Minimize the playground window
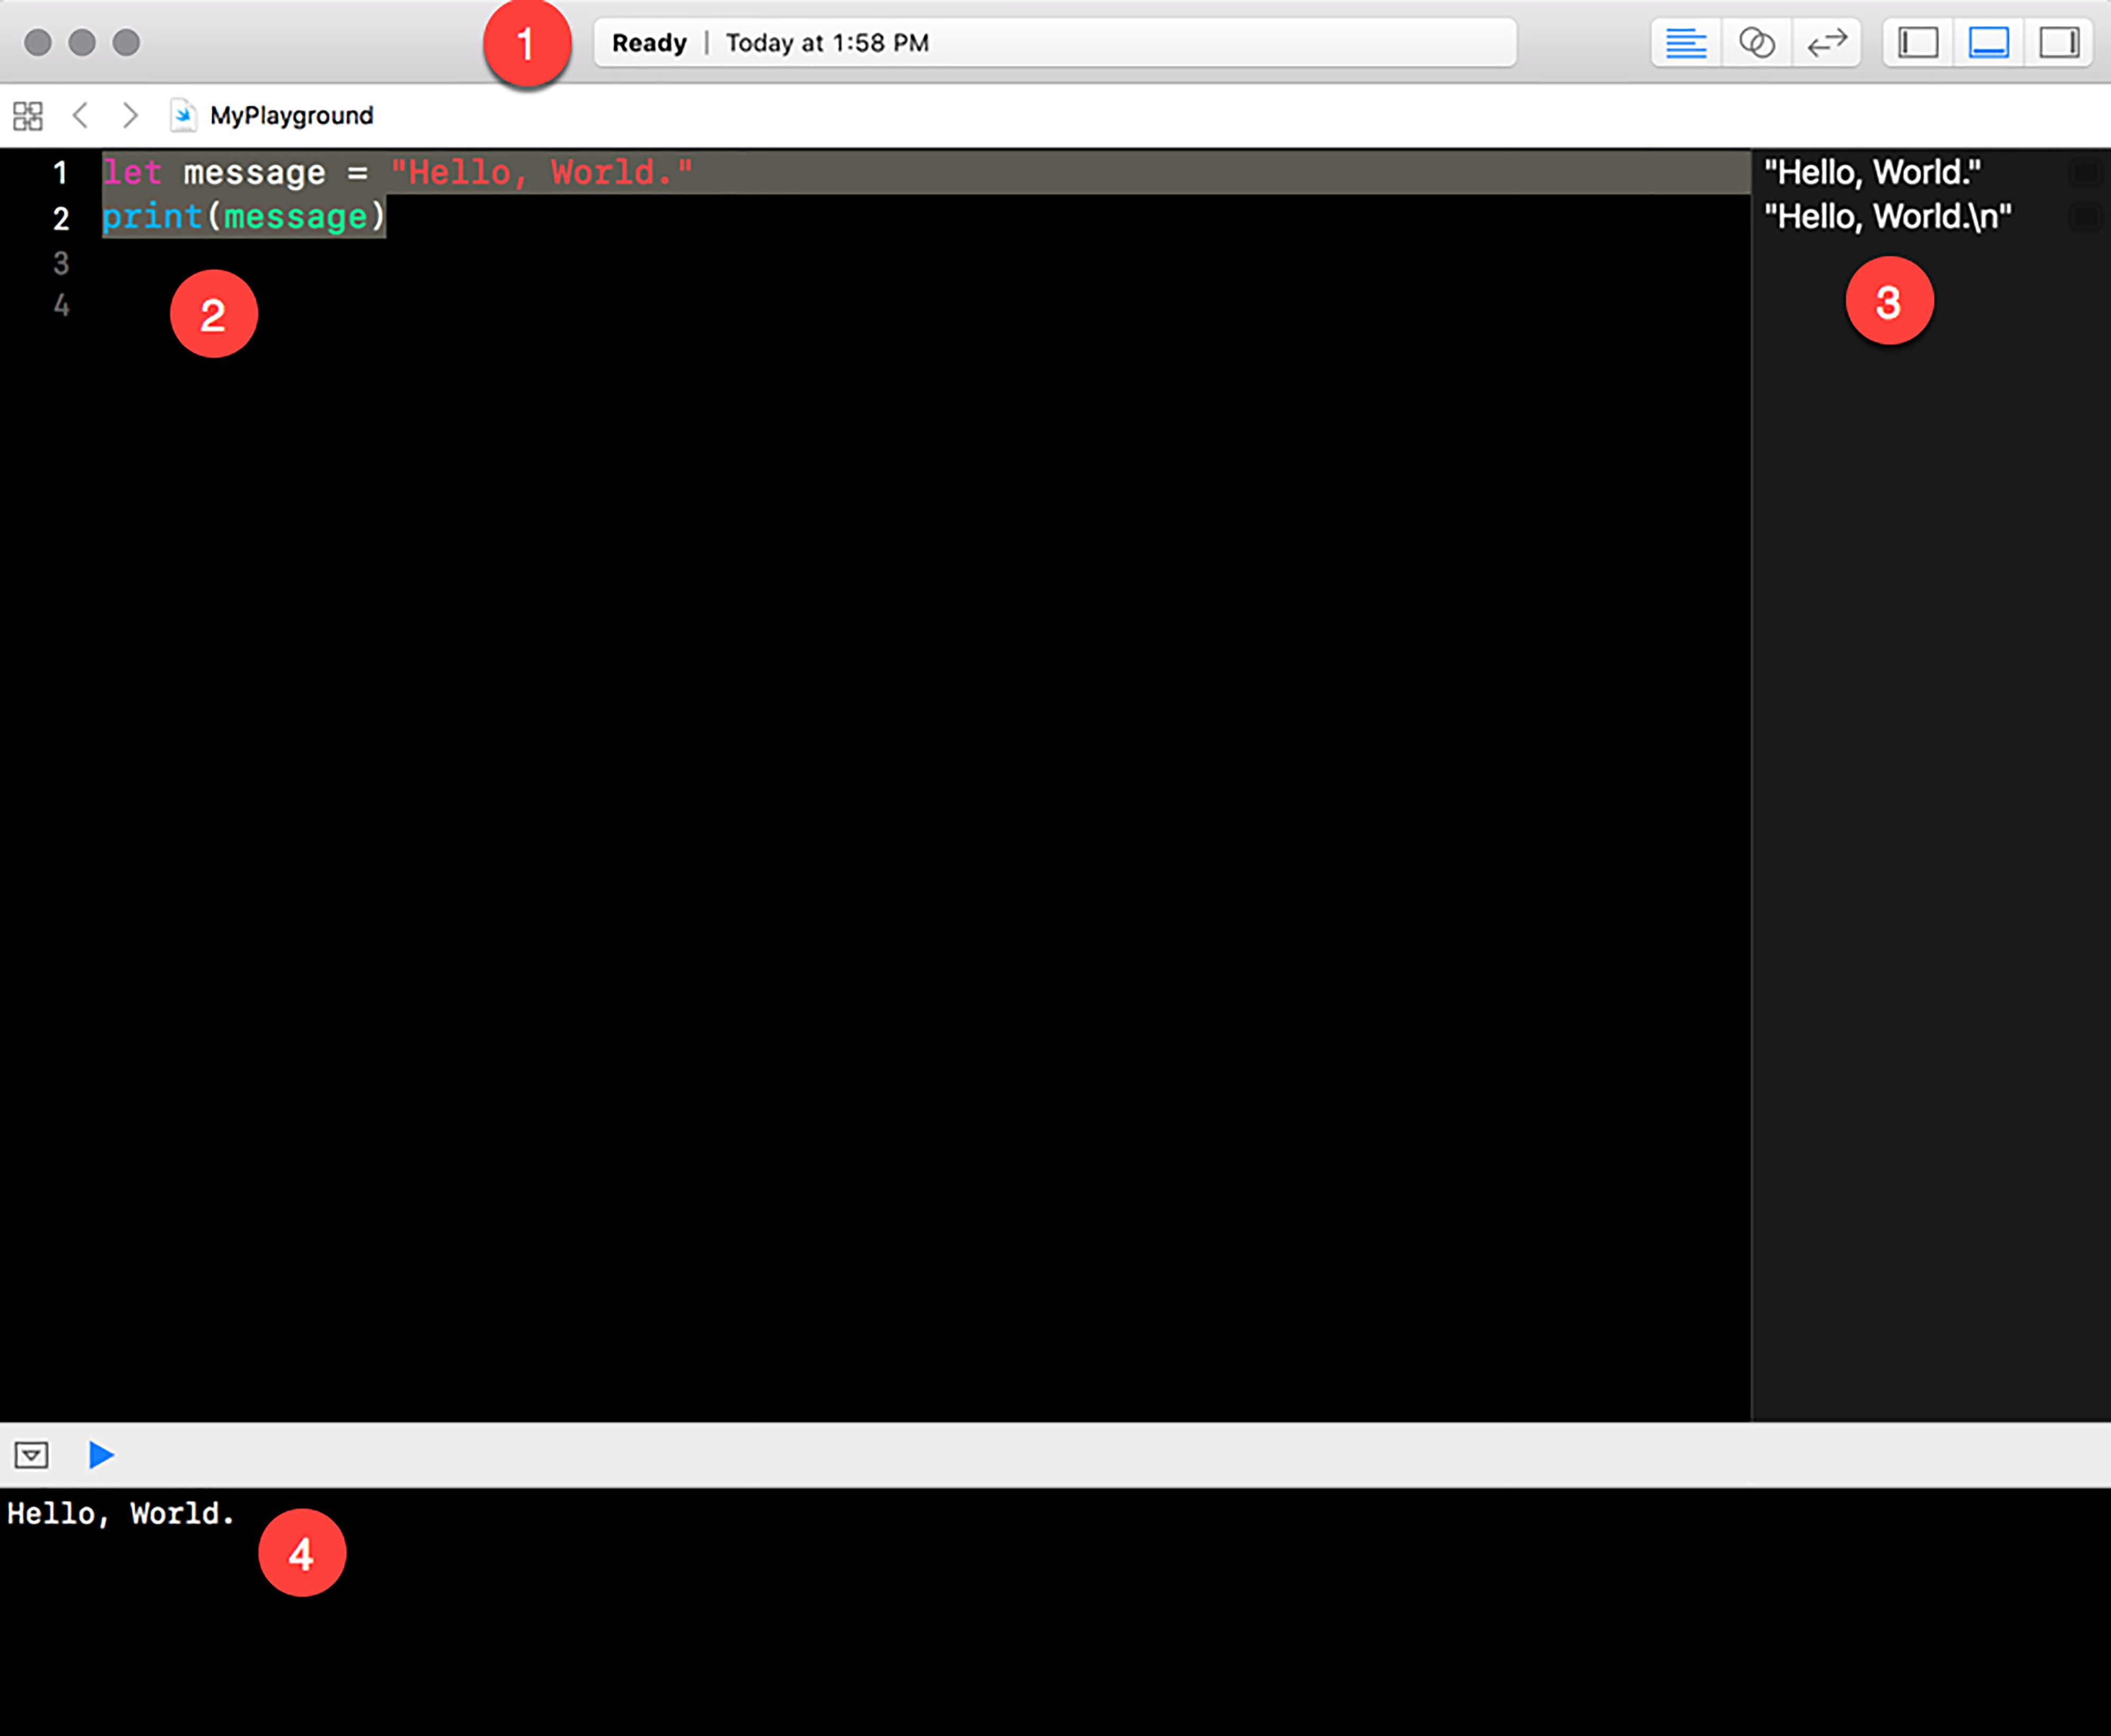The height and width of the screenshot is (1736, 2111). [82, 43]
